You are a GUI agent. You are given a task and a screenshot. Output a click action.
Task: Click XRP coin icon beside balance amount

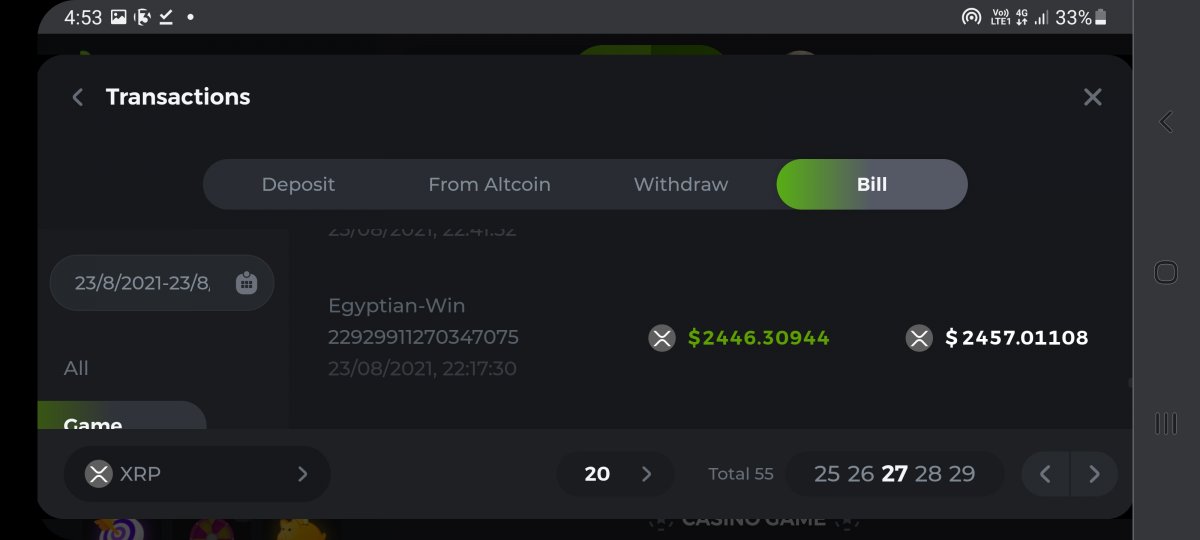[x=919, y=338]
